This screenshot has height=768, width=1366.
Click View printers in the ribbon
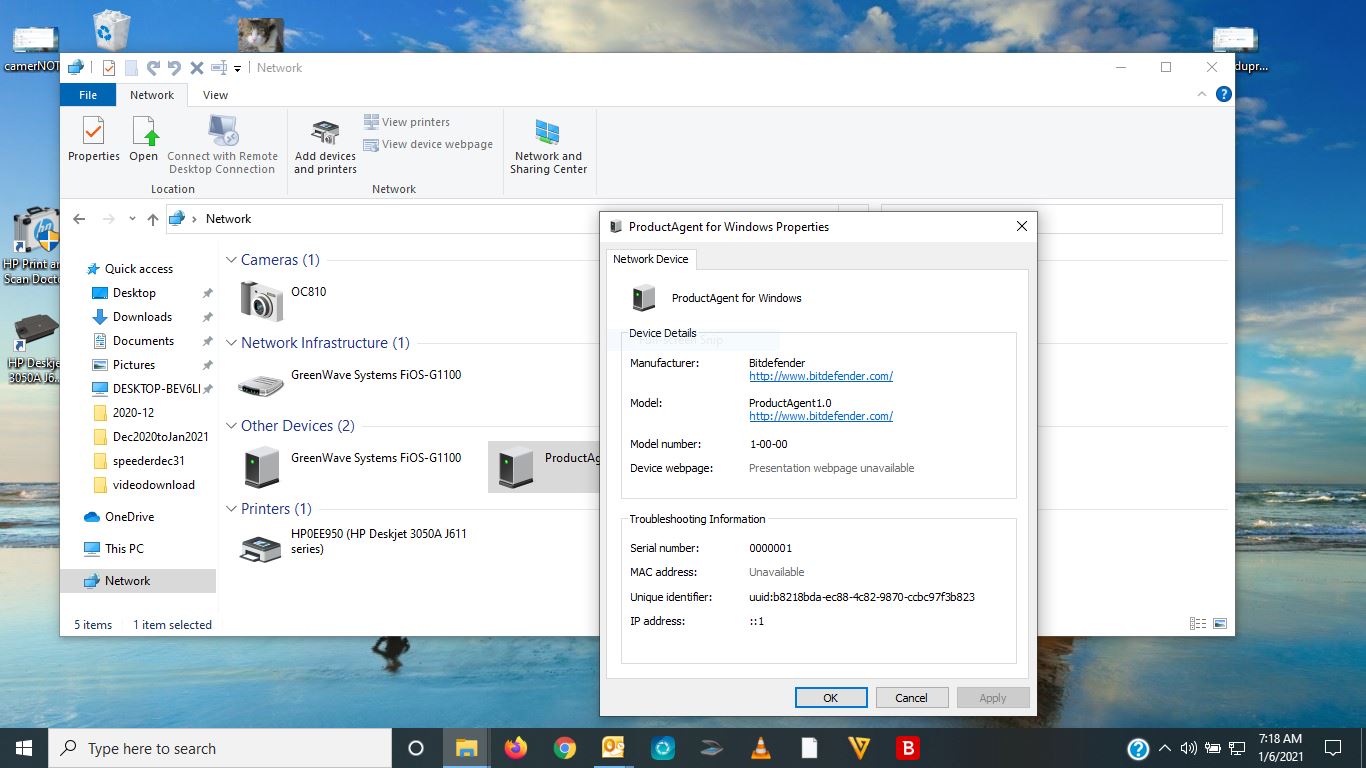coord(406,122)
